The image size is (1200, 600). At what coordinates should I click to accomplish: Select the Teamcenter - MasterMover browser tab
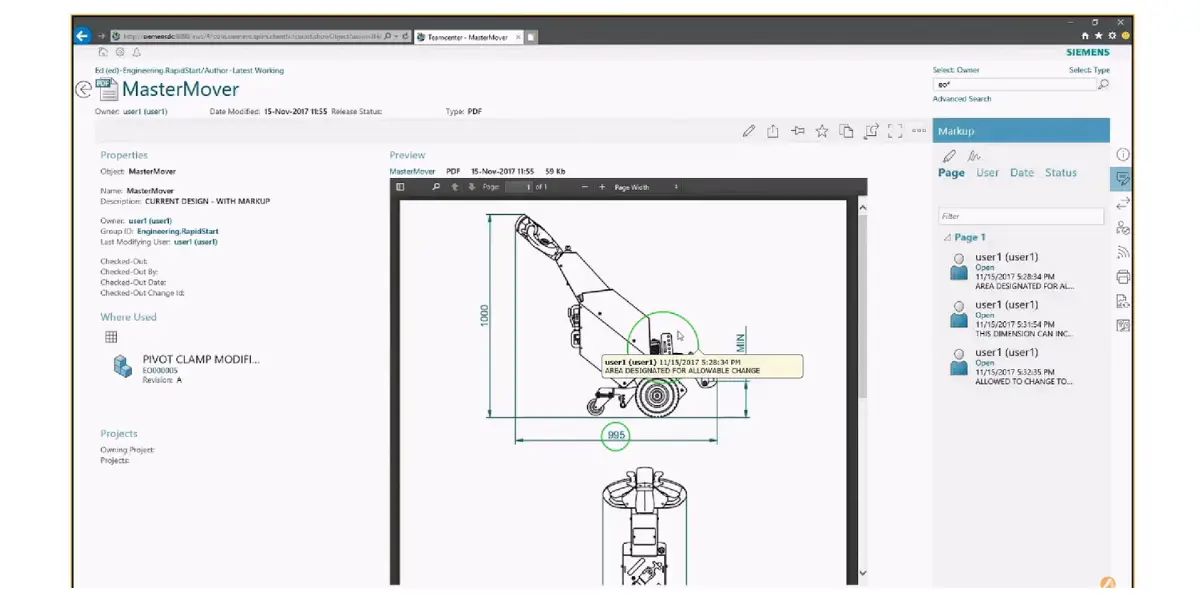click(x=468, y=36)
